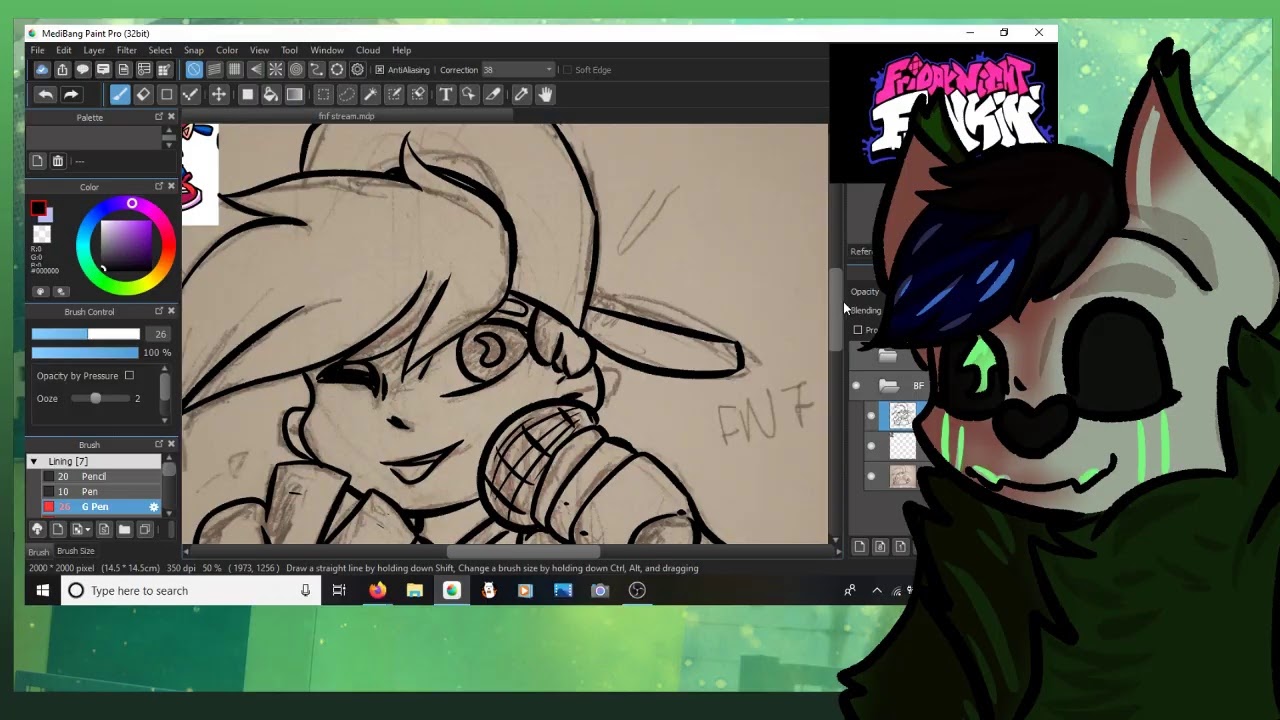
Task: Enable parallel line snap
Action: click(x=214, y=70)
